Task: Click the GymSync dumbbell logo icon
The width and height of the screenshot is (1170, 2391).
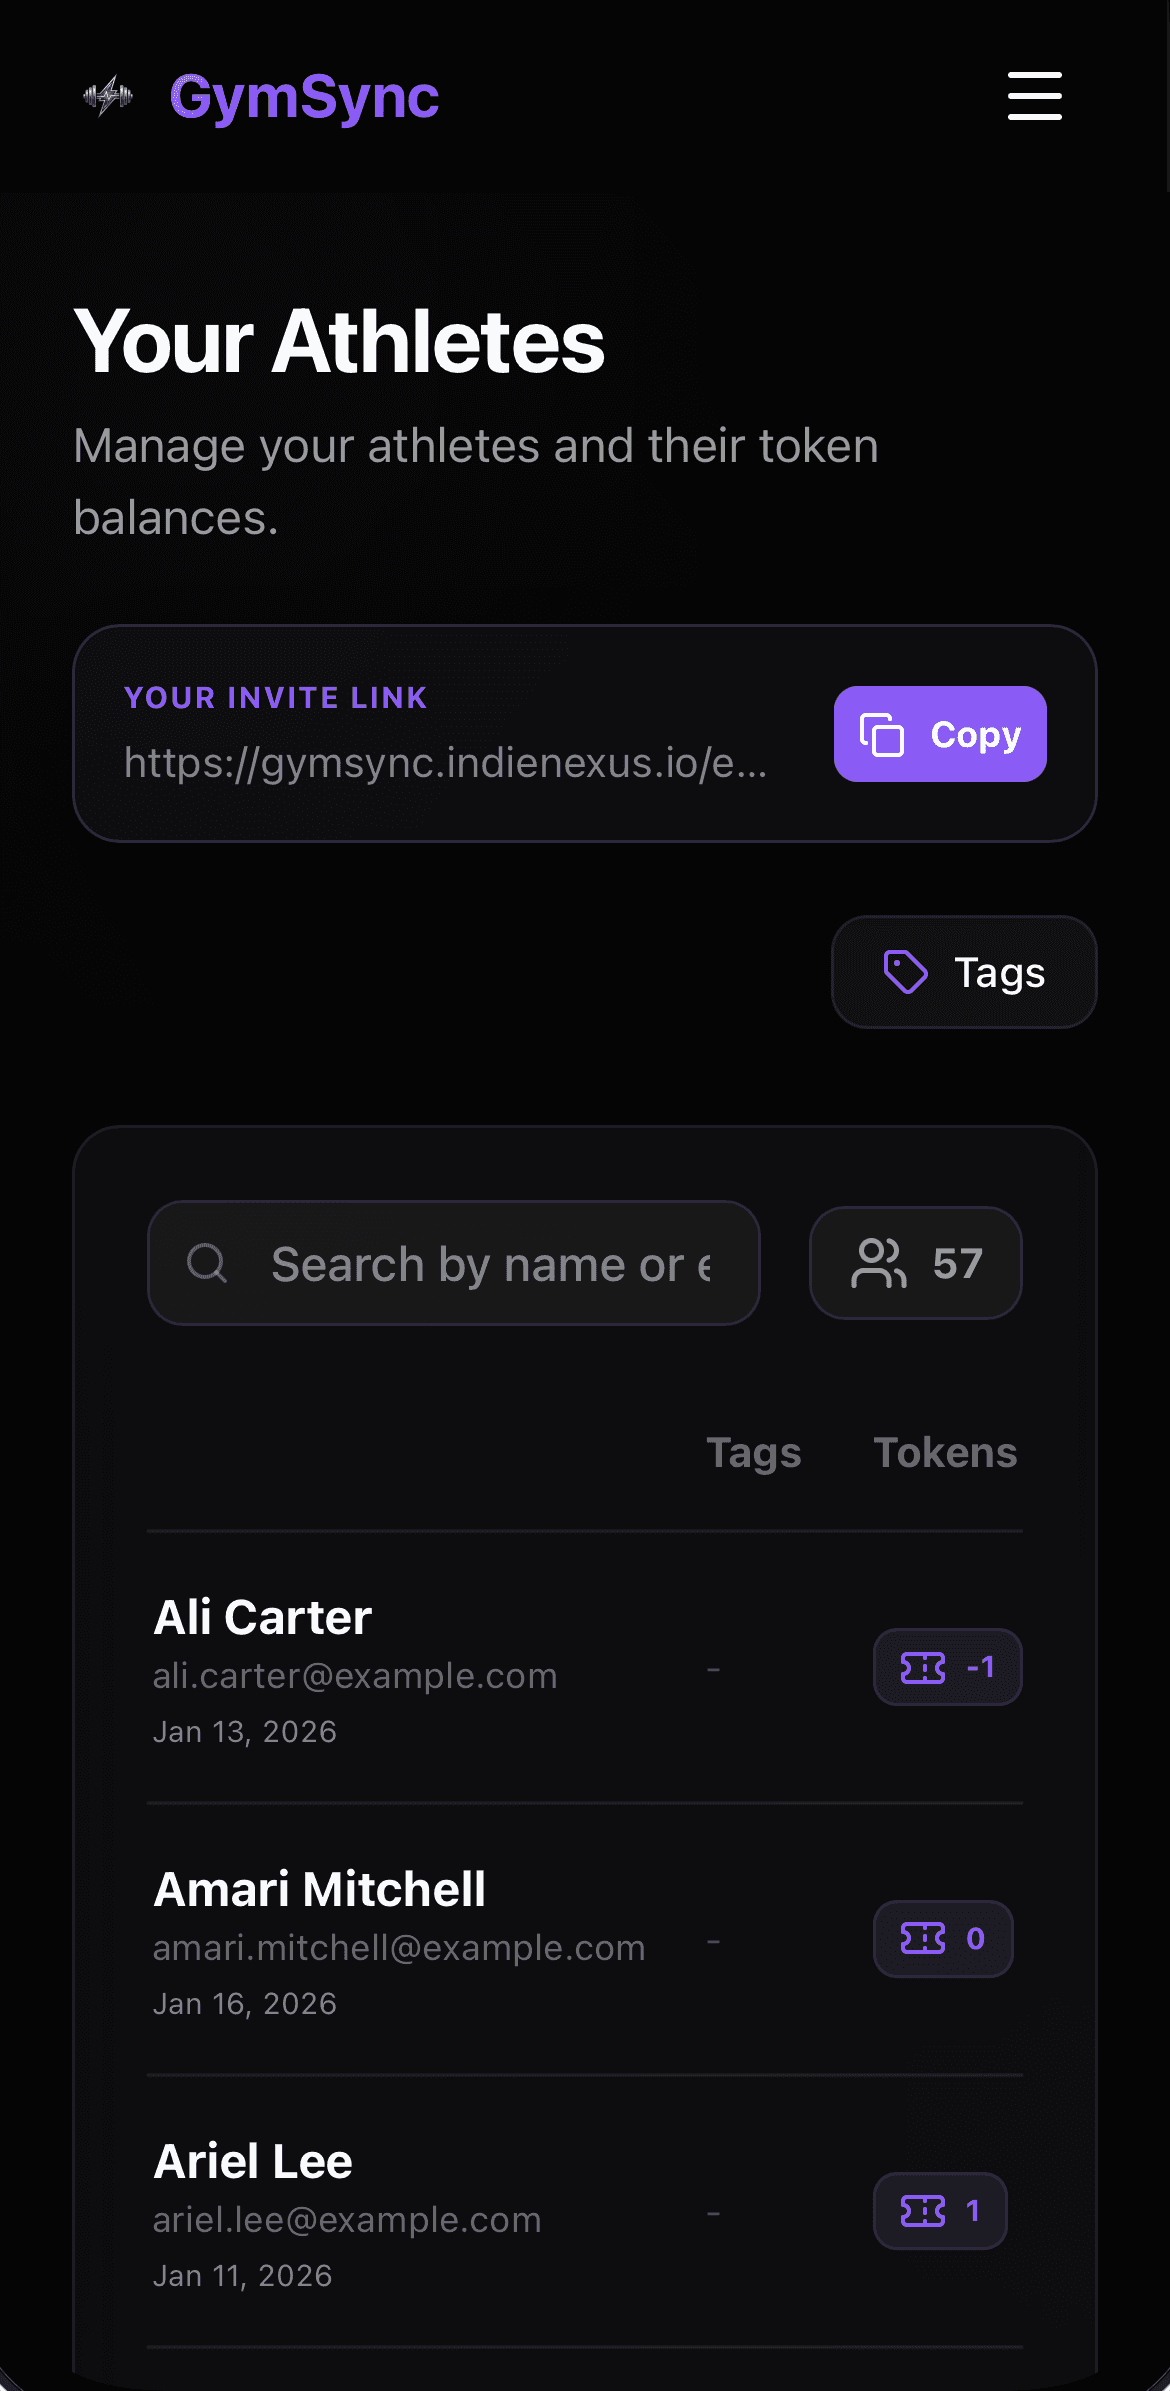Action: [x=108, y=96]
